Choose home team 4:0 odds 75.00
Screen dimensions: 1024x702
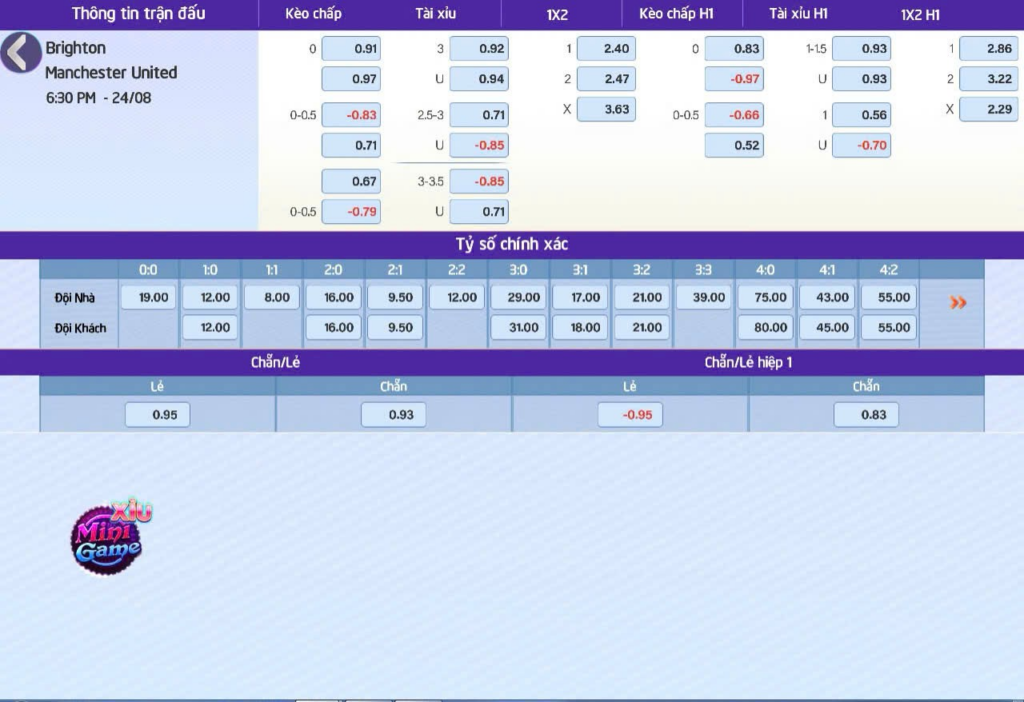click(765, 297)
